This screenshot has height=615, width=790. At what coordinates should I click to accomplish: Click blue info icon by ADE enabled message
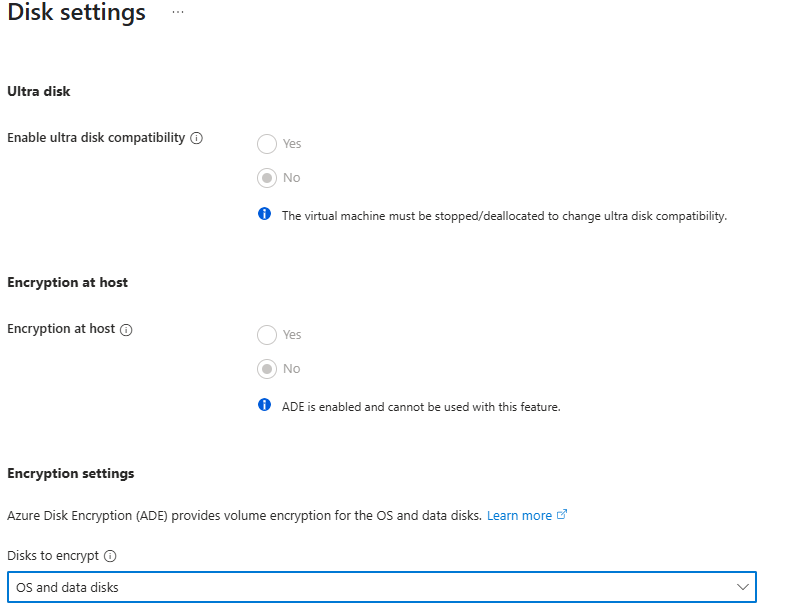[x=265, y=405]
